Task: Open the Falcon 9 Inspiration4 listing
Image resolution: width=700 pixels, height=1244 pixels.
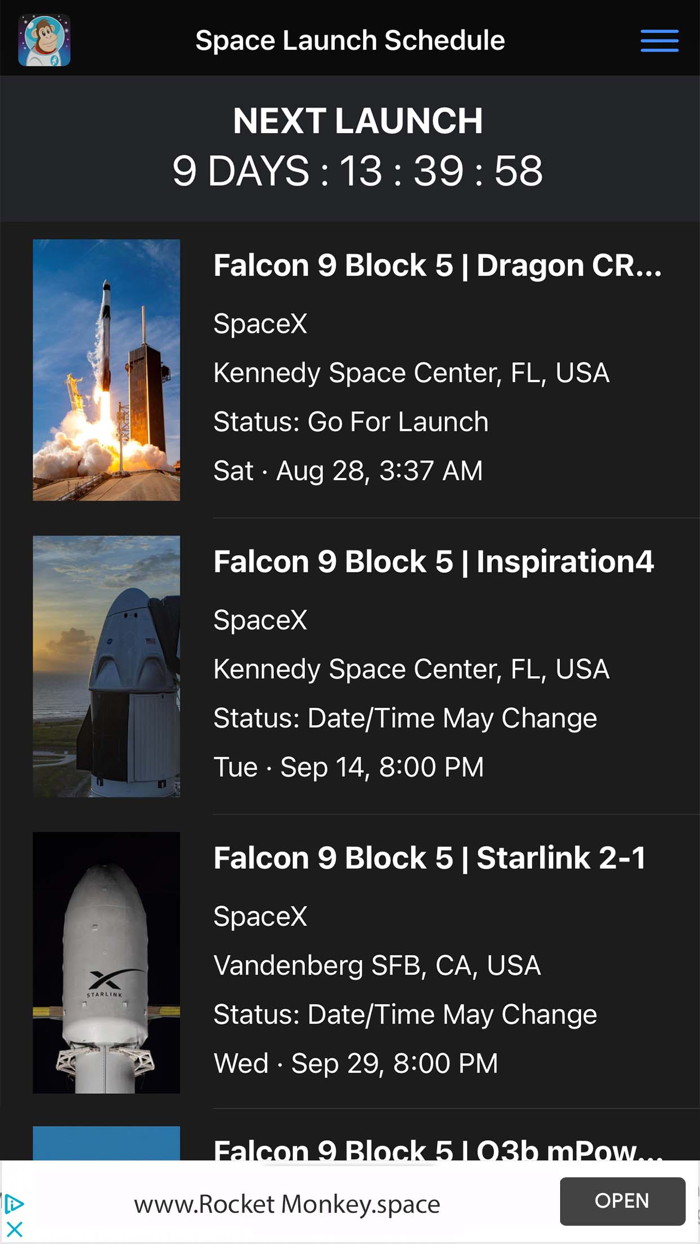Action: tap(433, 561)
